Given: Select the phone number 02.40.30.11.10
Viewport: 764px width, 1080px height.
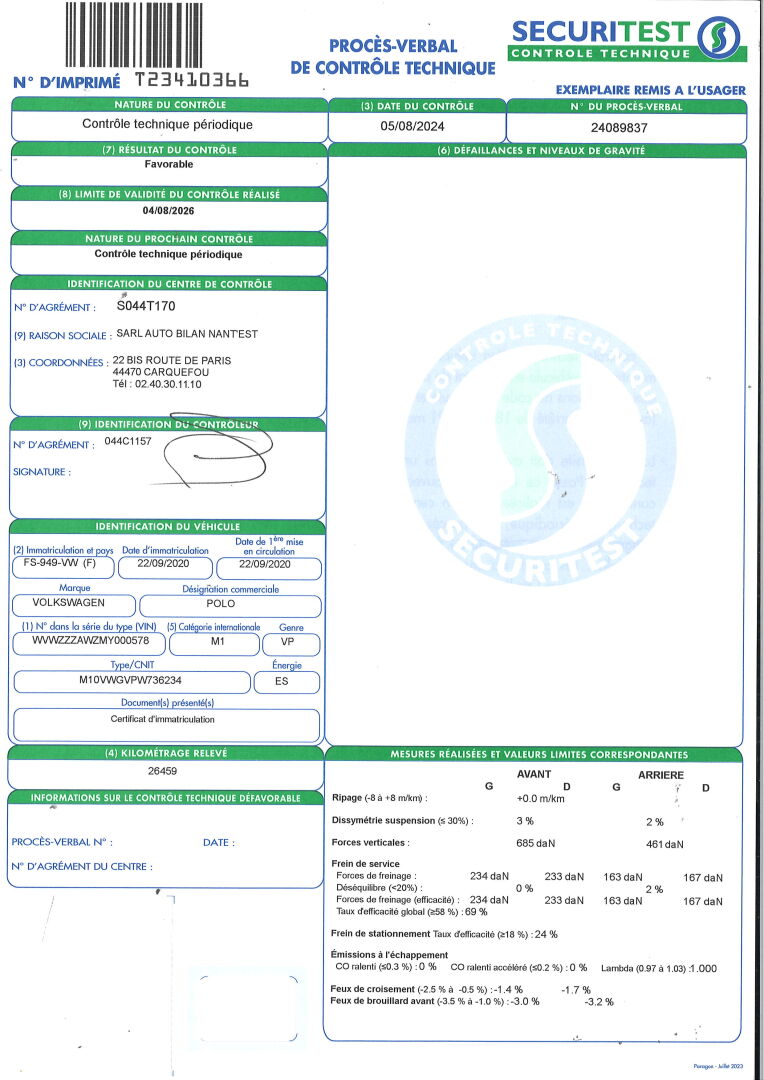Looking at the screenshot, I should pos(168,384).
